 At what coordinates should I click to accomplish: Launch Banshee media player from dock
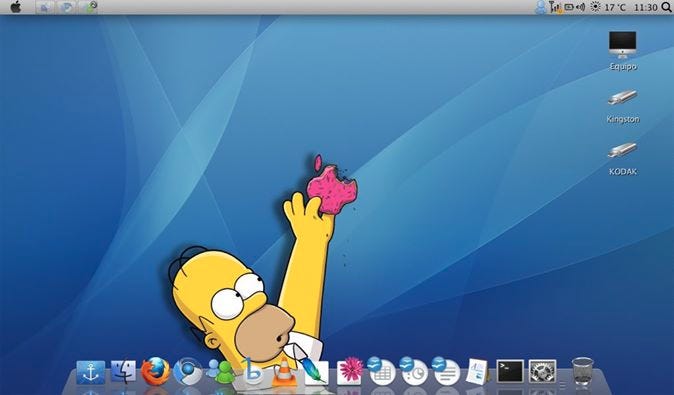coord(253,371)
